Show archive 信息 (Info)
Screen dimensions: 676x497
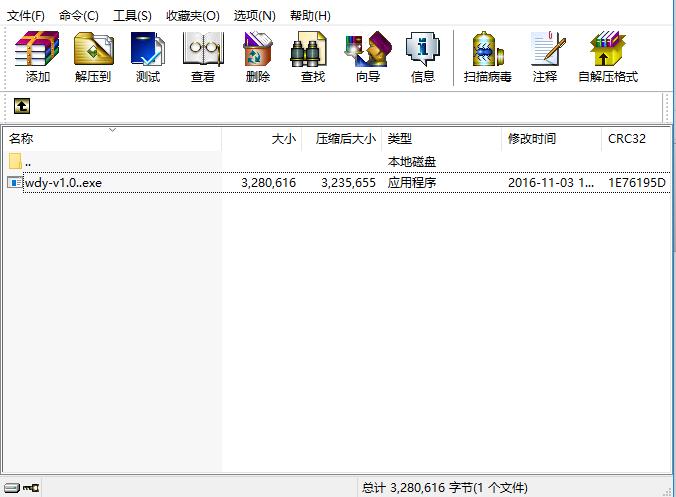423,57
